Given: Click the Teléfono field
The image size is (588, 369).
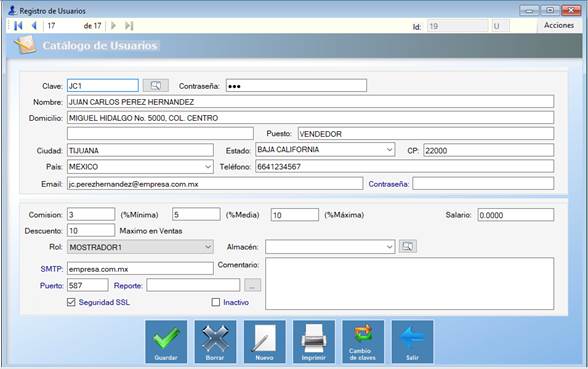Looking at the screenshot, I should [405, 166].
